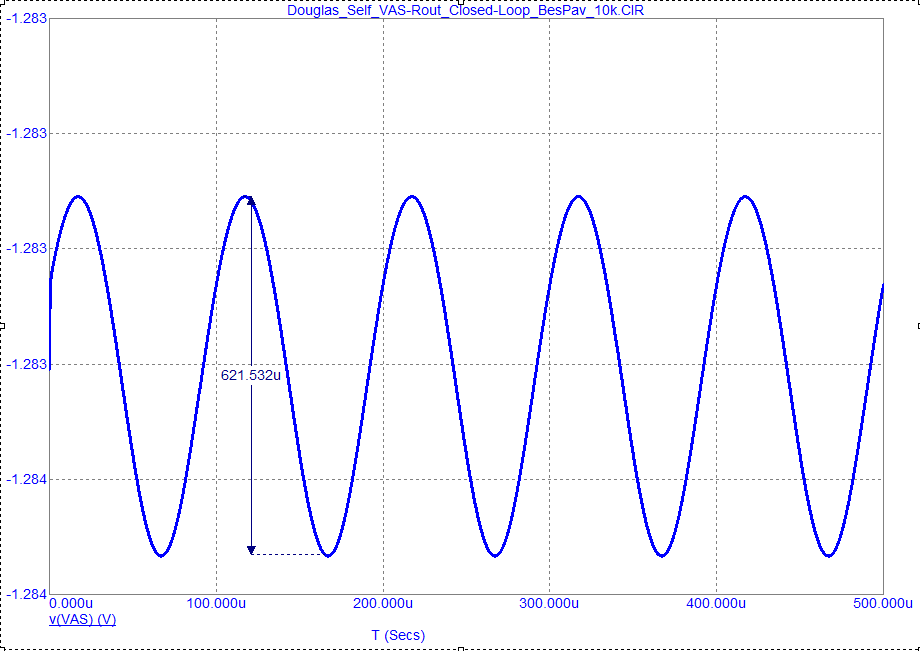Click the 100.000u time axis label

[217, 604]
